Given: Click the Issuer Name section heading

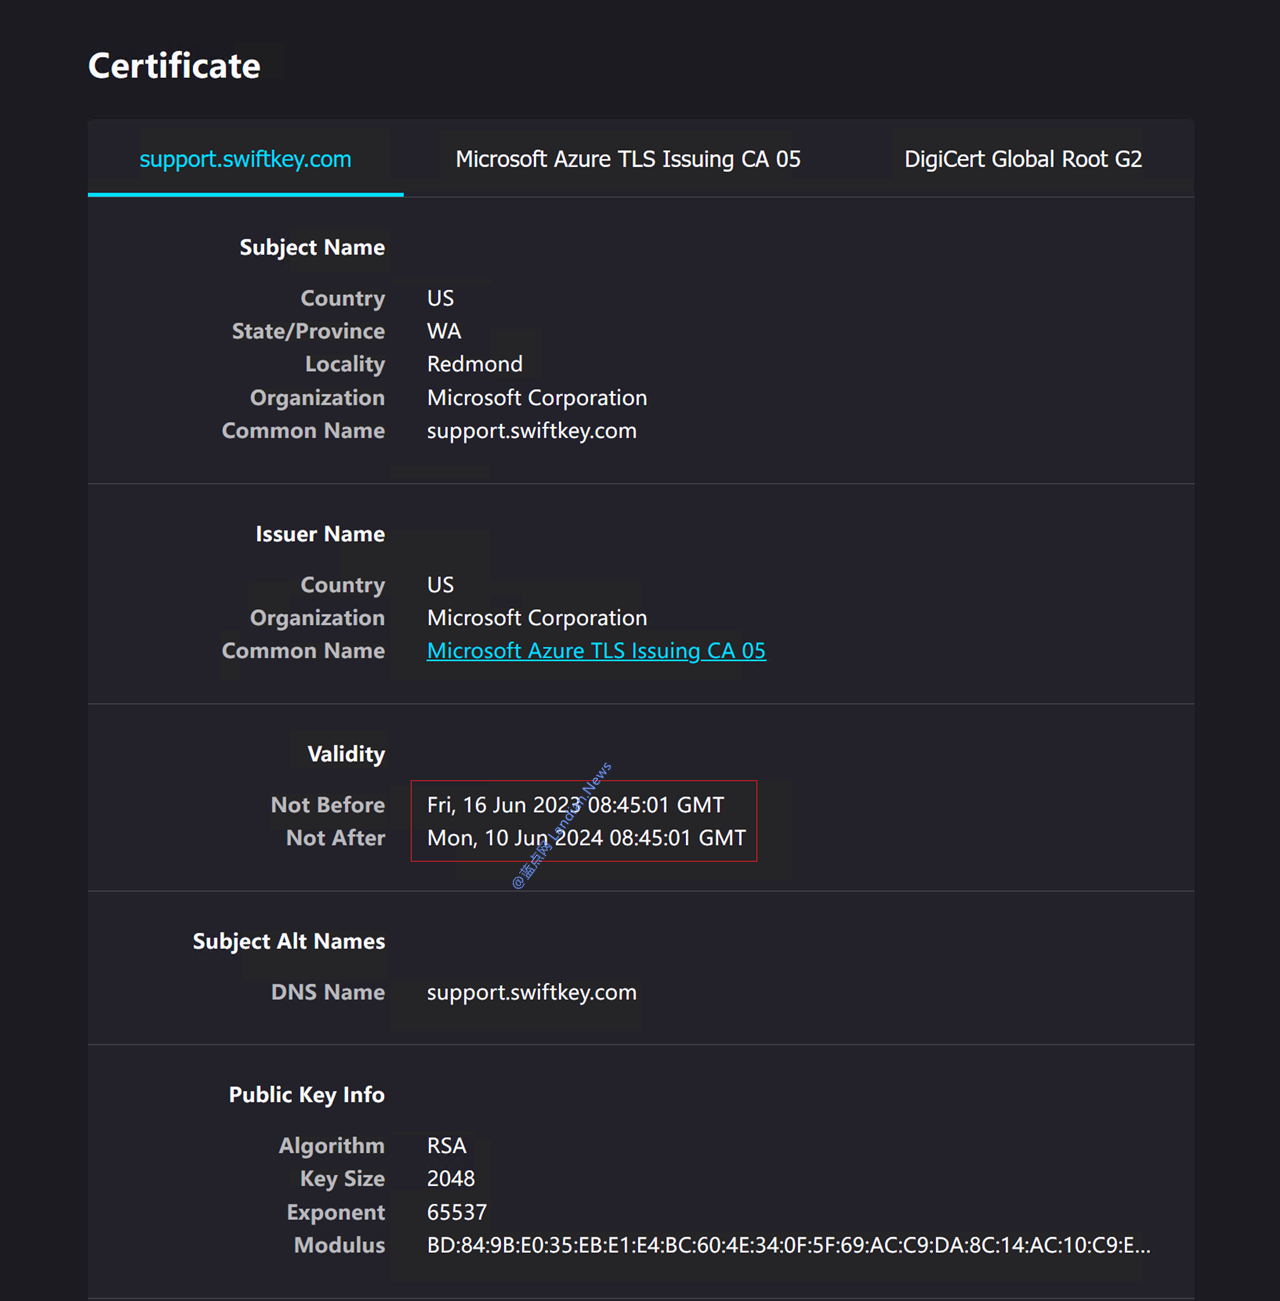Looking at the screenshot, I should 320,534.
